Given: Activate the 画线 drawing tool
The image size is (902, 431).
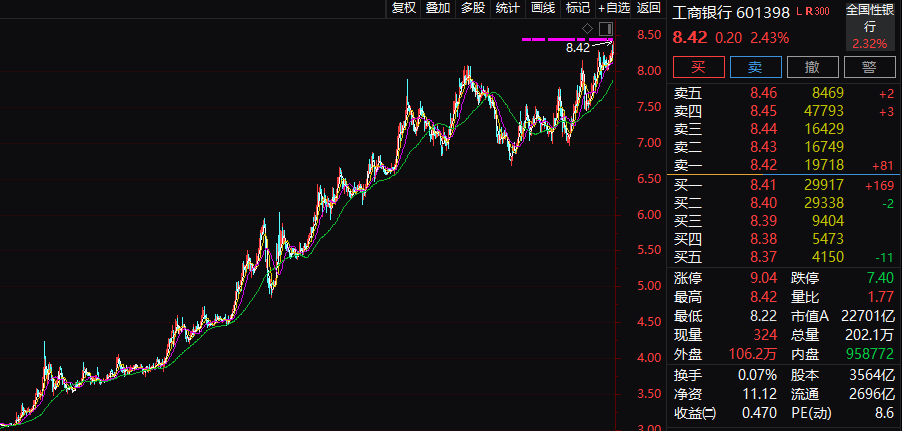Looking at the screenshot, I should point(543,7).
